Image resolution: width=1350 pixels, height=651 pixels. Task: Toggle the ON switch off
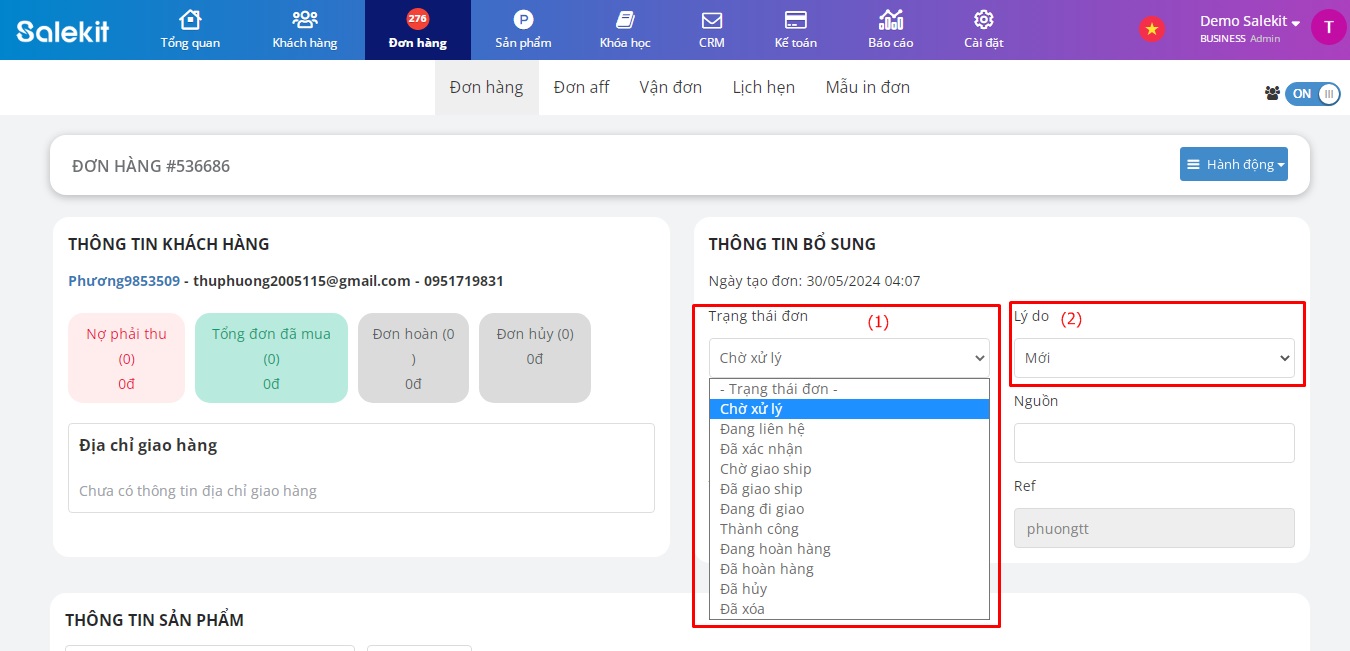1312,94
